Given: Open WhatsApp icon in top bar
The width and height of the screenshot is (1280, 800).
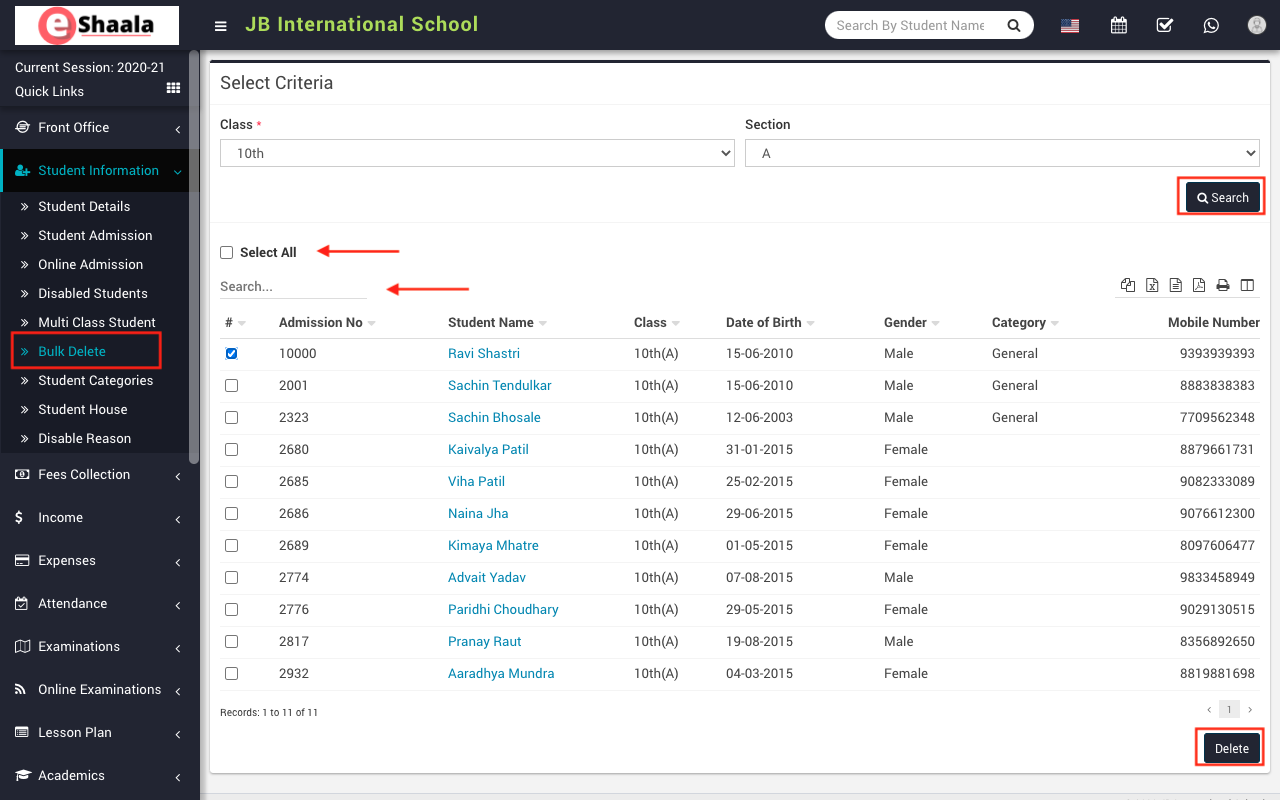Looking at the screenshot, I should [1211, 26].
